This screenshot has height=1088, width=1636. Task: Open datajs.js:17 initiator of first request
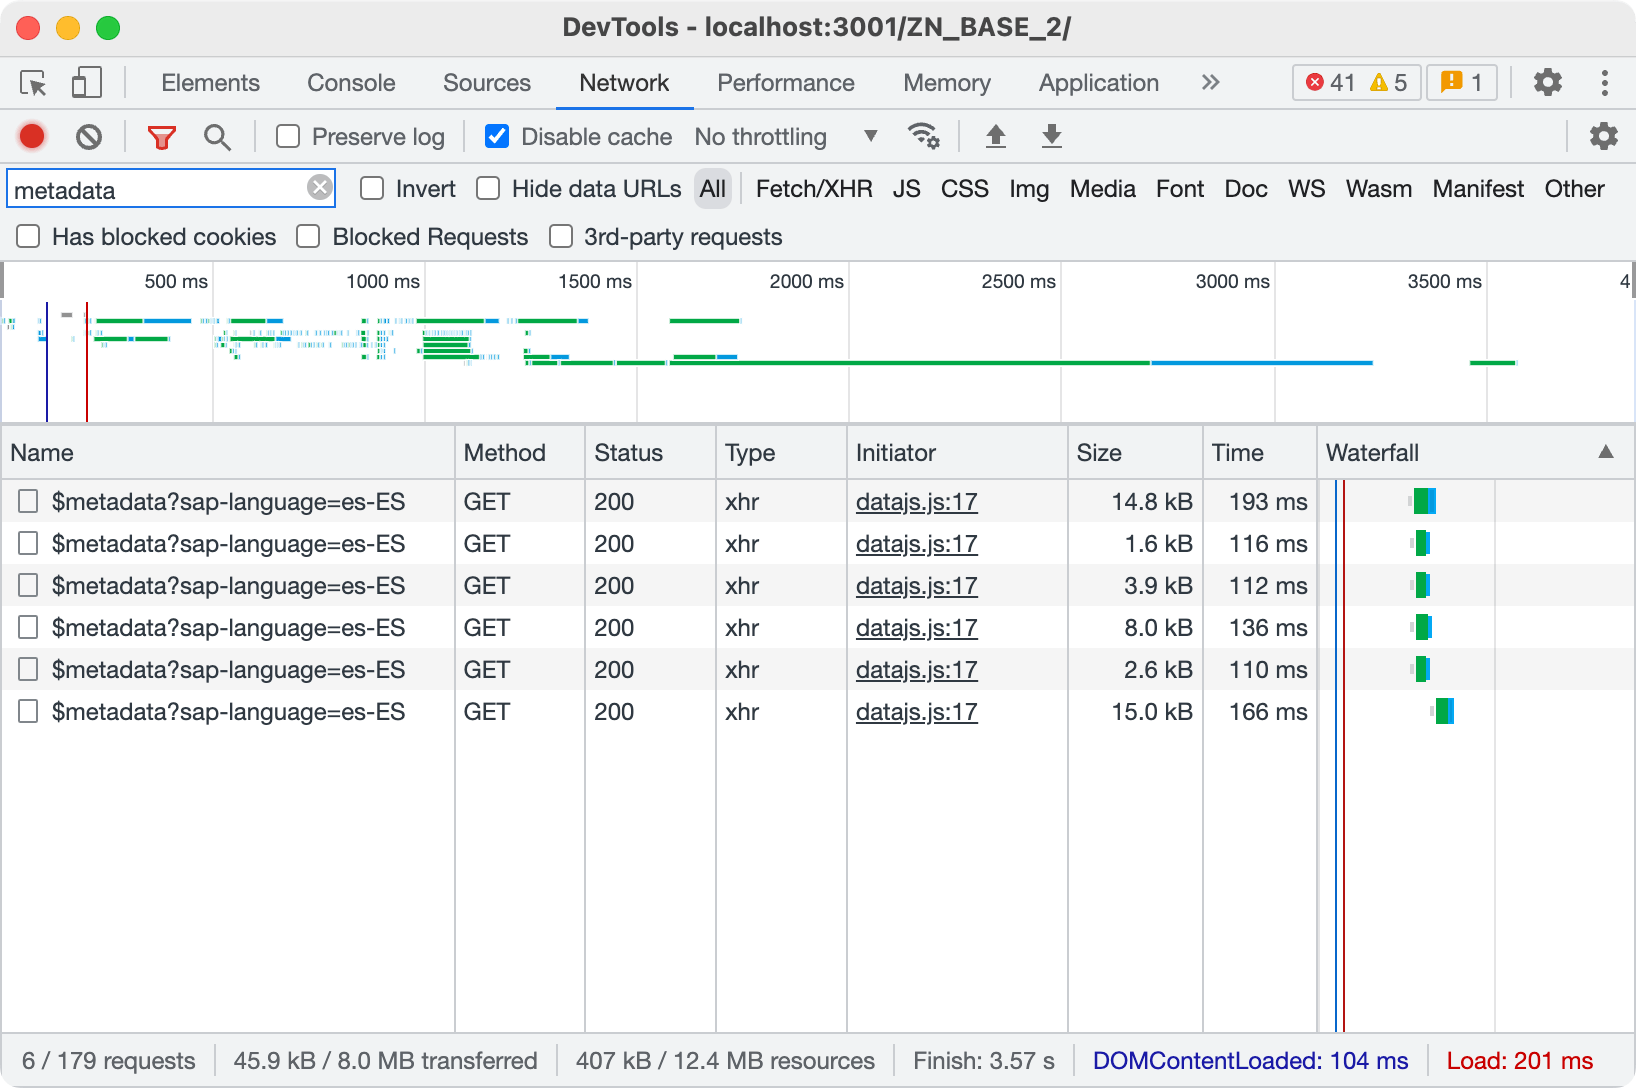pyautogui.click(x=916, y=502)
